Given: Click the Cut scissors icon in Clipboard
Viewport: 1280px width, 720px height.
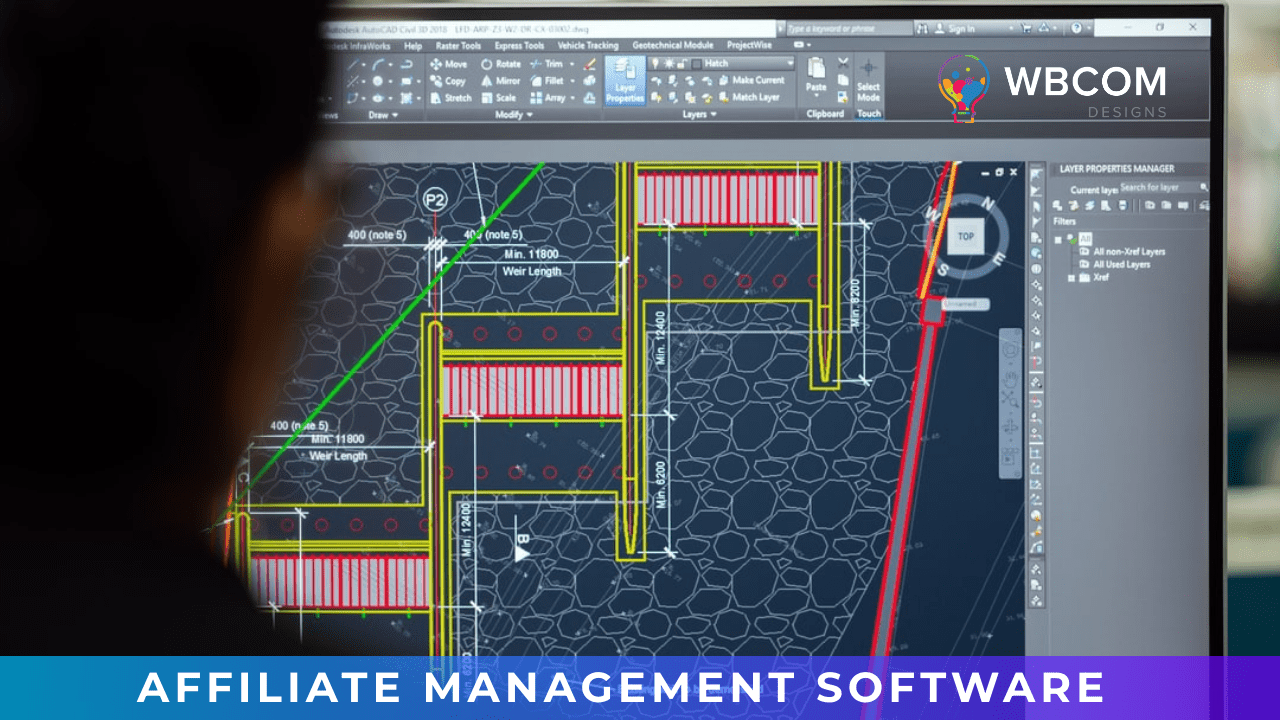Looking at the screenshot, I should [x=843, y=63].
